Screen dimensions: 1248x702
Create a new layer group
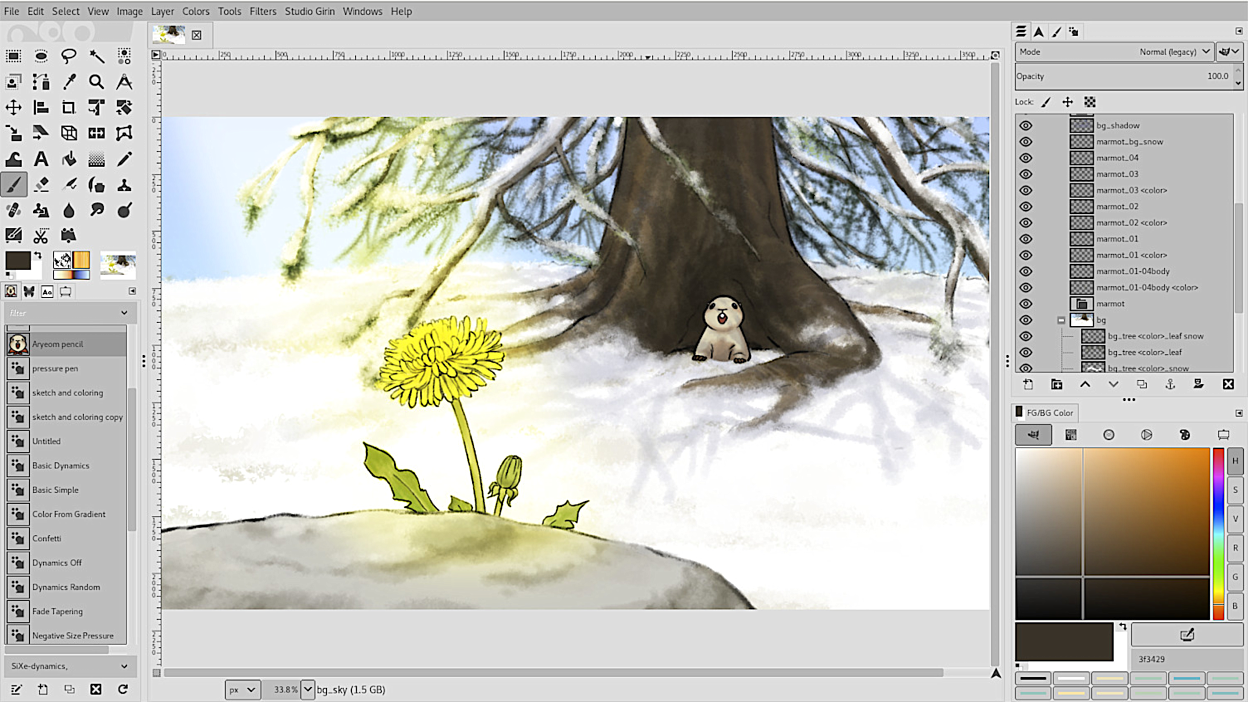[1056, 385]
